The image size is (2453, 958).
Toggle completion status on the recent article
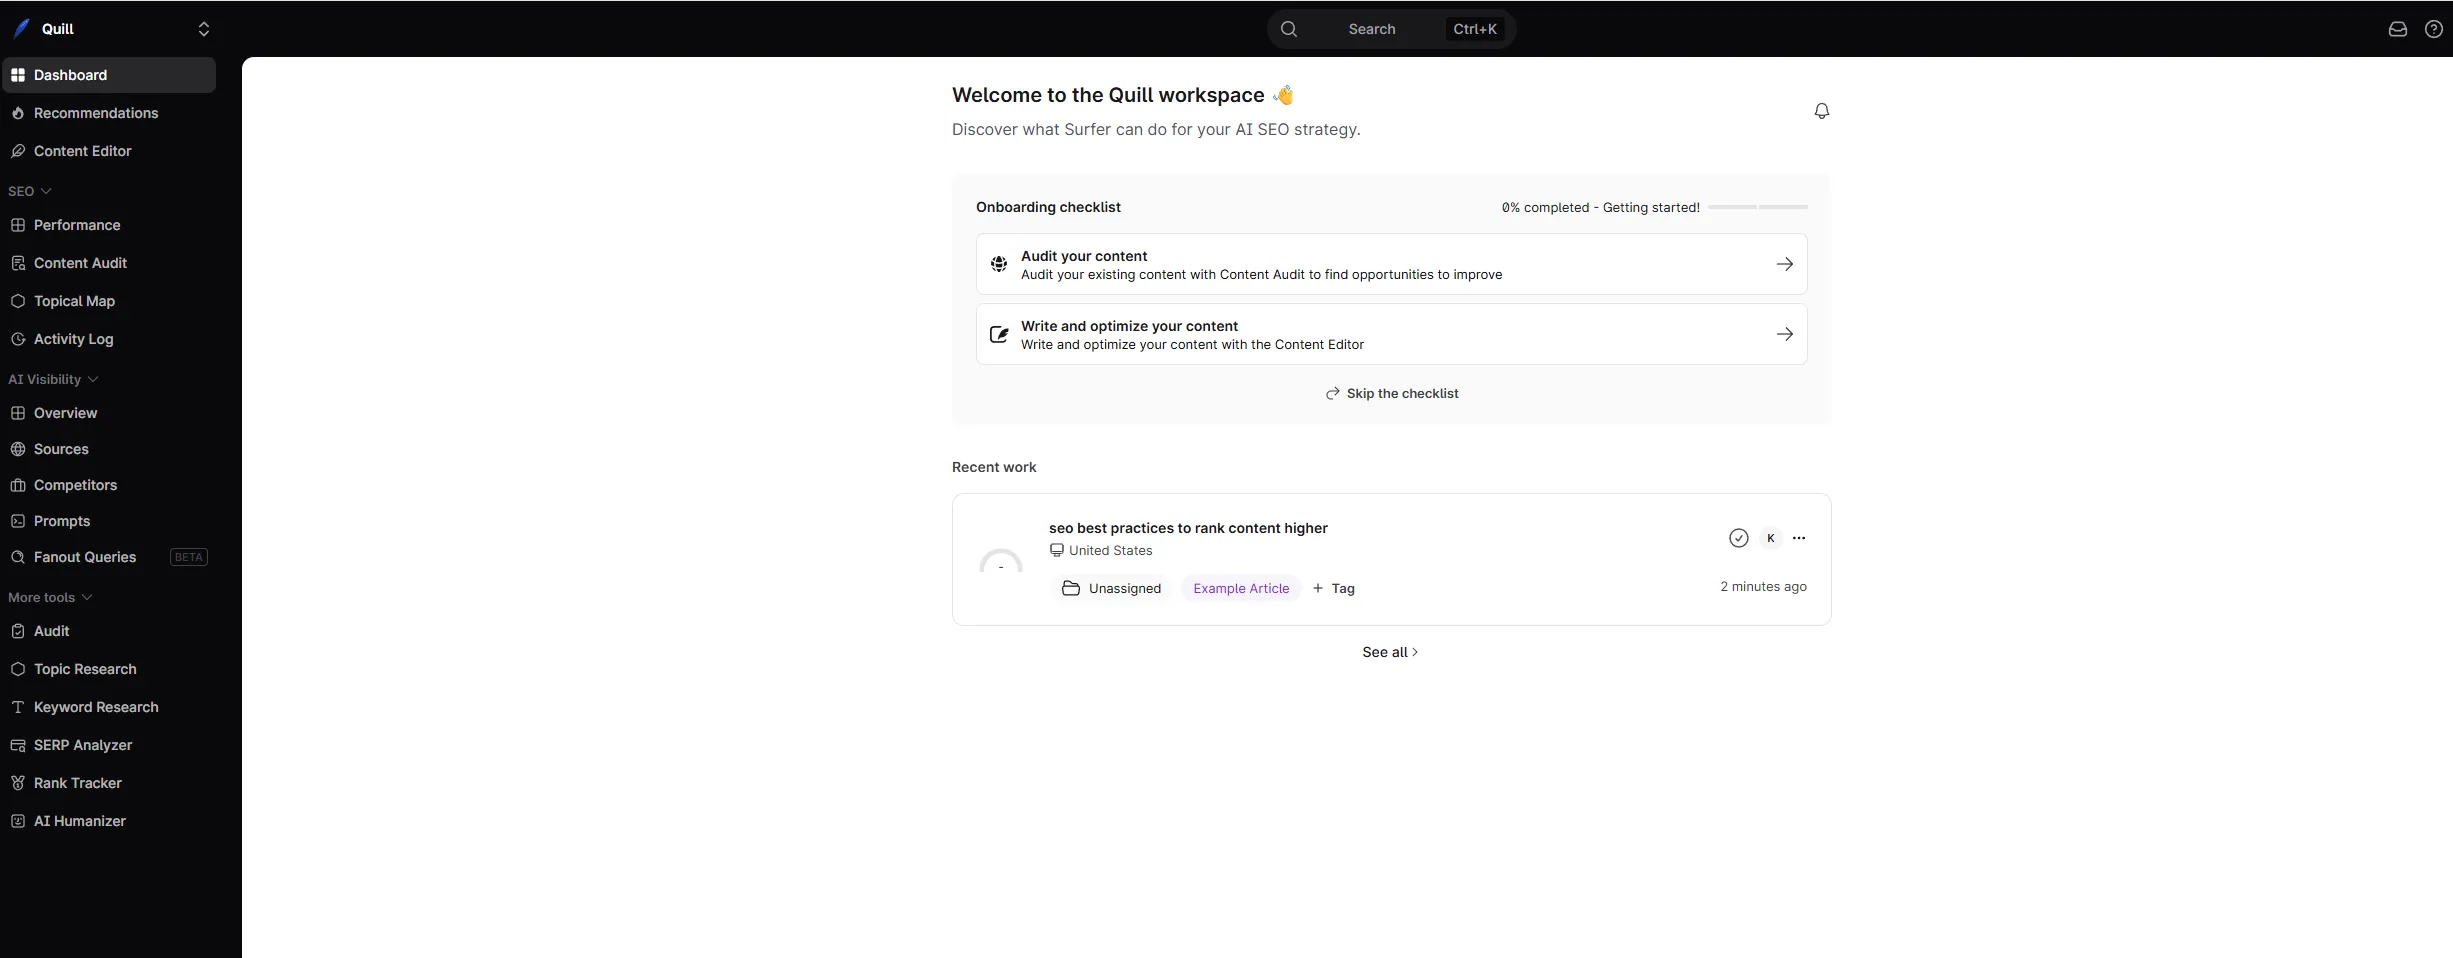(x=1739, y=538)
